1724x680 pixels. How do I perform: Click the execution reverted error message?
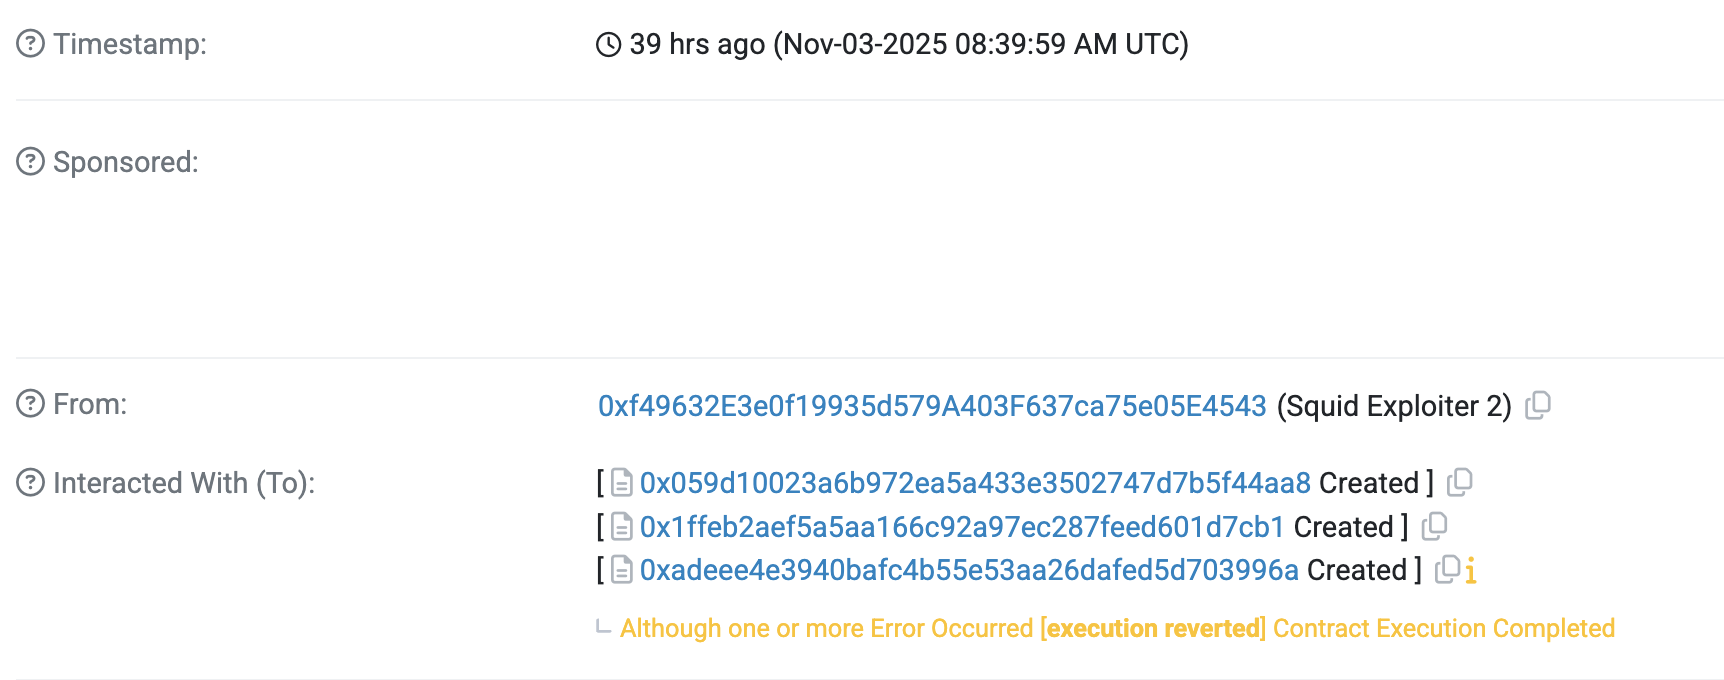point(1152,628)
